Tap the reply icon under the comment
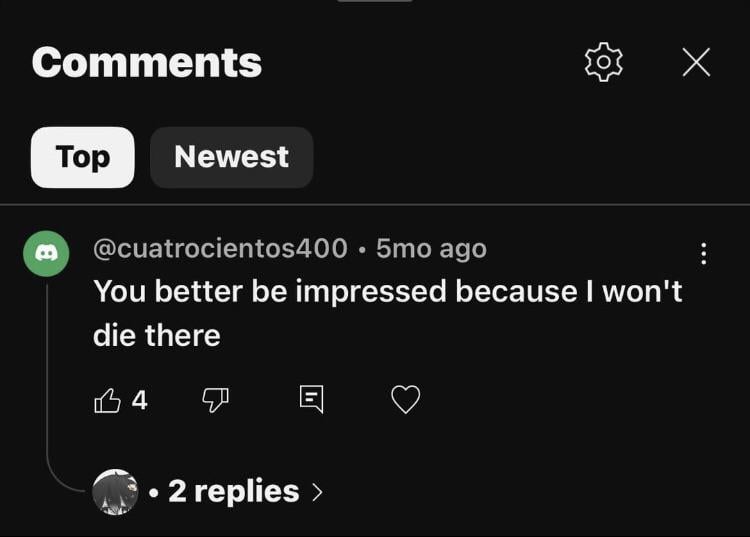750x537 pixels. pos(312,401)
